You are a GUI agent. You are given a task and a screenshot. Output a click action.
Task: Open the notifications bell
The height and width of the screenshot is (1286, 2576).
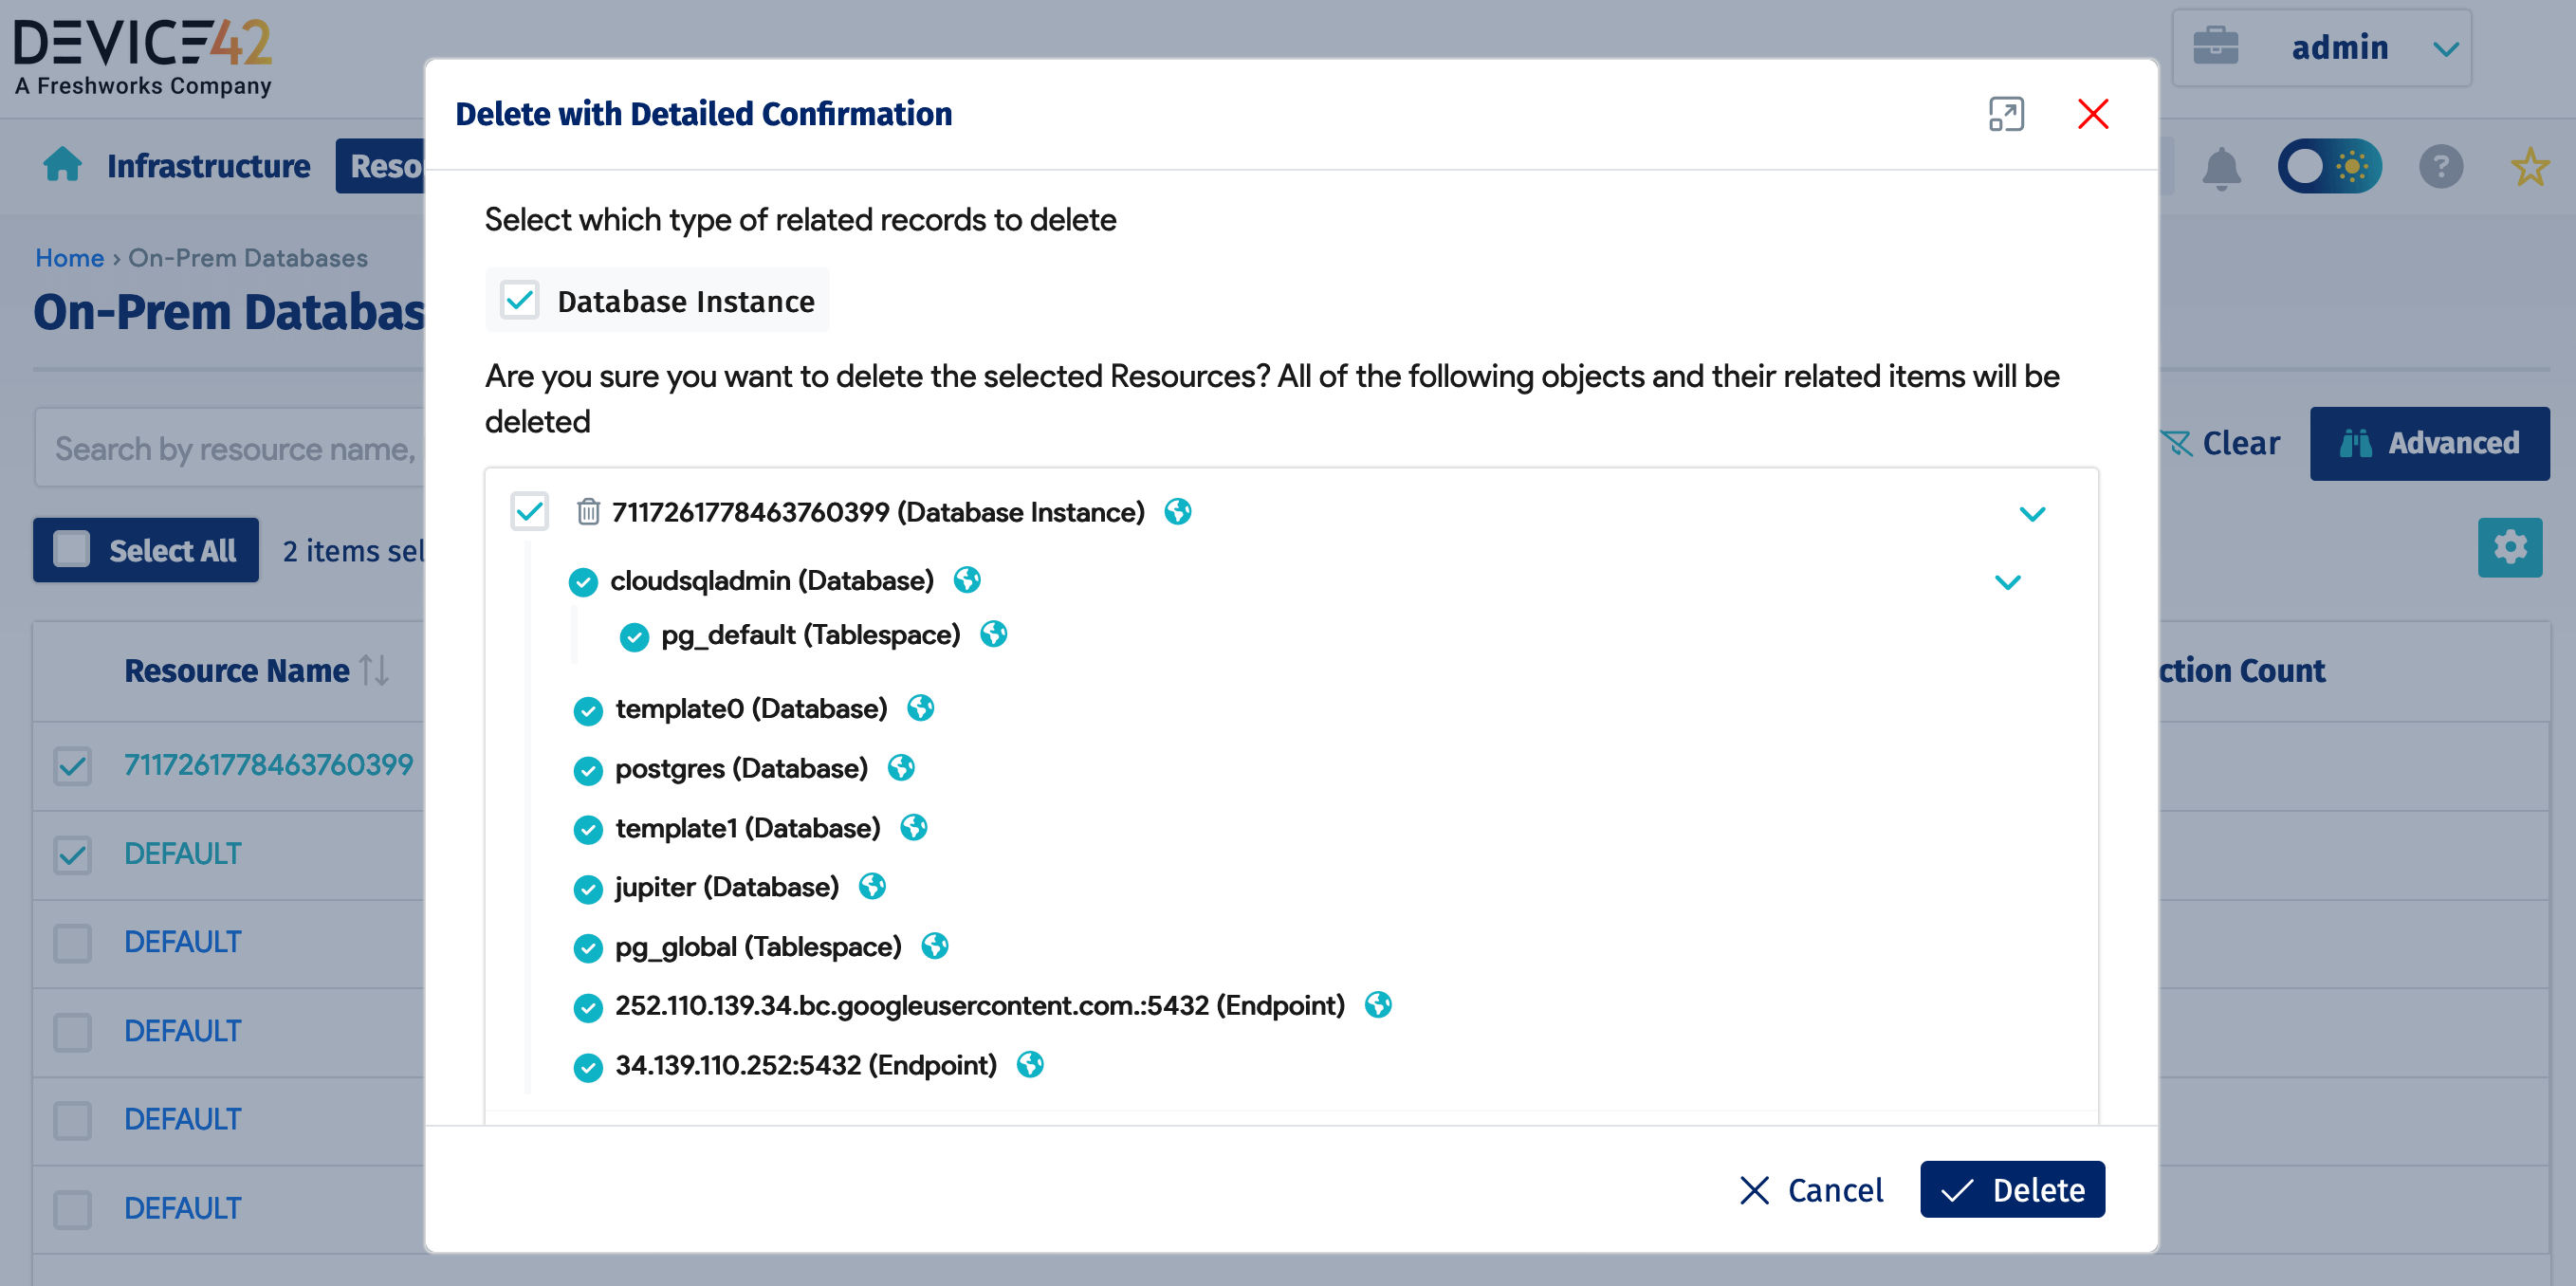click(x=2222, y=167)
